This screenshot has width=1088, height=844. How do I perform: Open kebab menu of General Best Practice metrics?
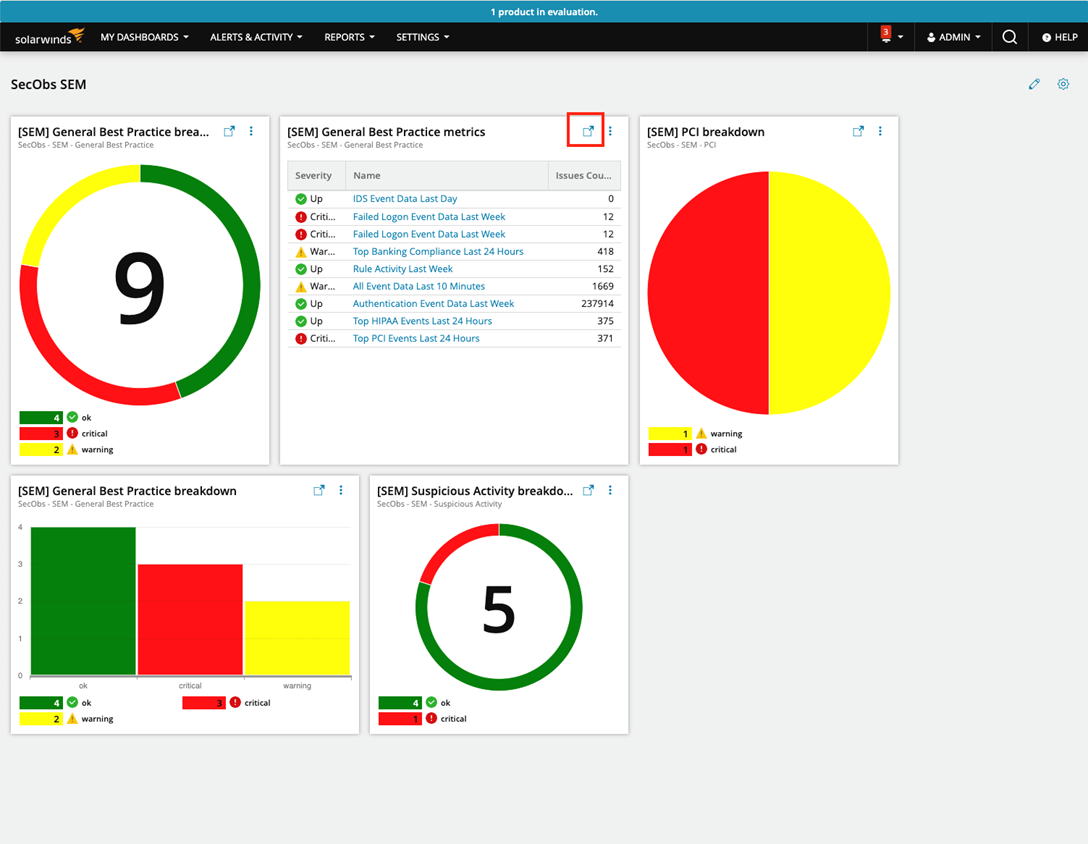610,131
